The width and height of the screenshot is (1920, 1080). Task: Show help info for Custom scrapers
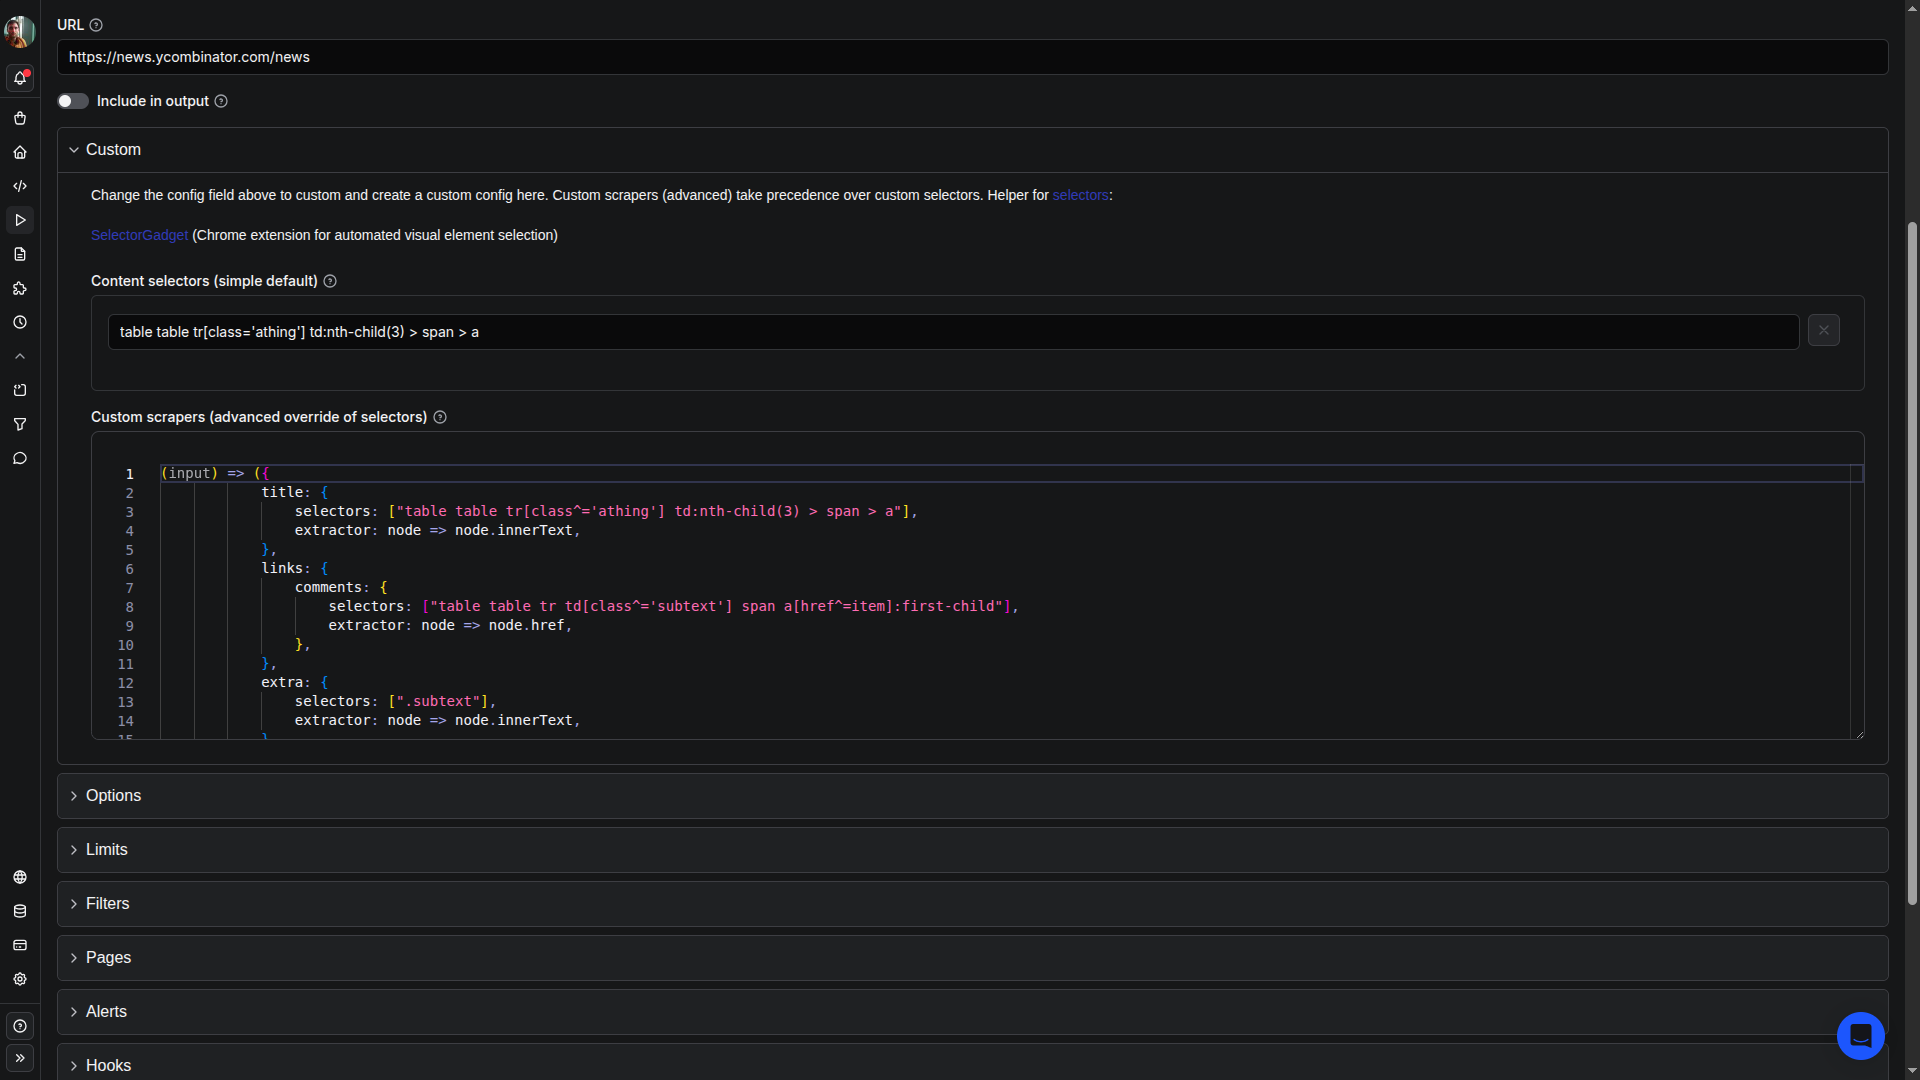pyautogui.click(x=440, y=417)
